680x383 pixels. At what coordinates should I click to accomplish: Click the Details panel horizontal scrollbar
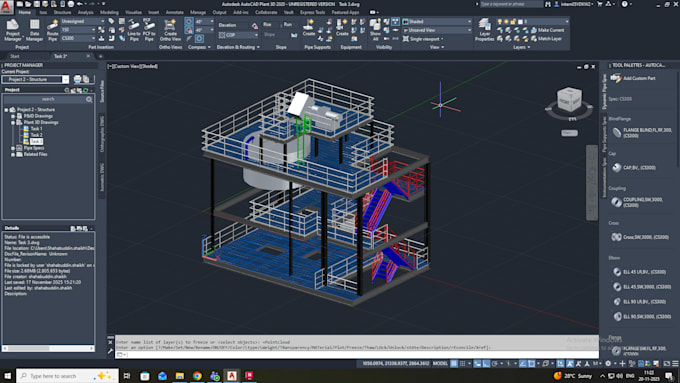click(x=48, y=348)
